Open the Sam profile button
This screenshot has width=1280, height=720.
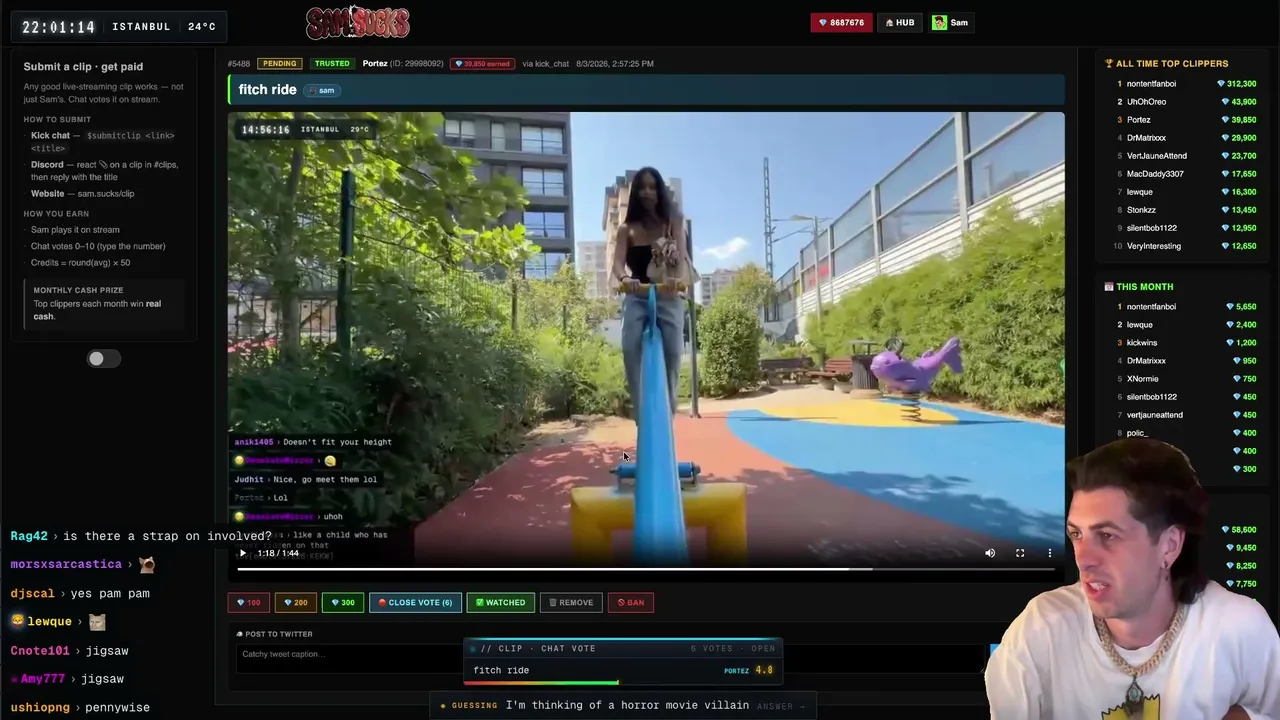tap(951, 22)
